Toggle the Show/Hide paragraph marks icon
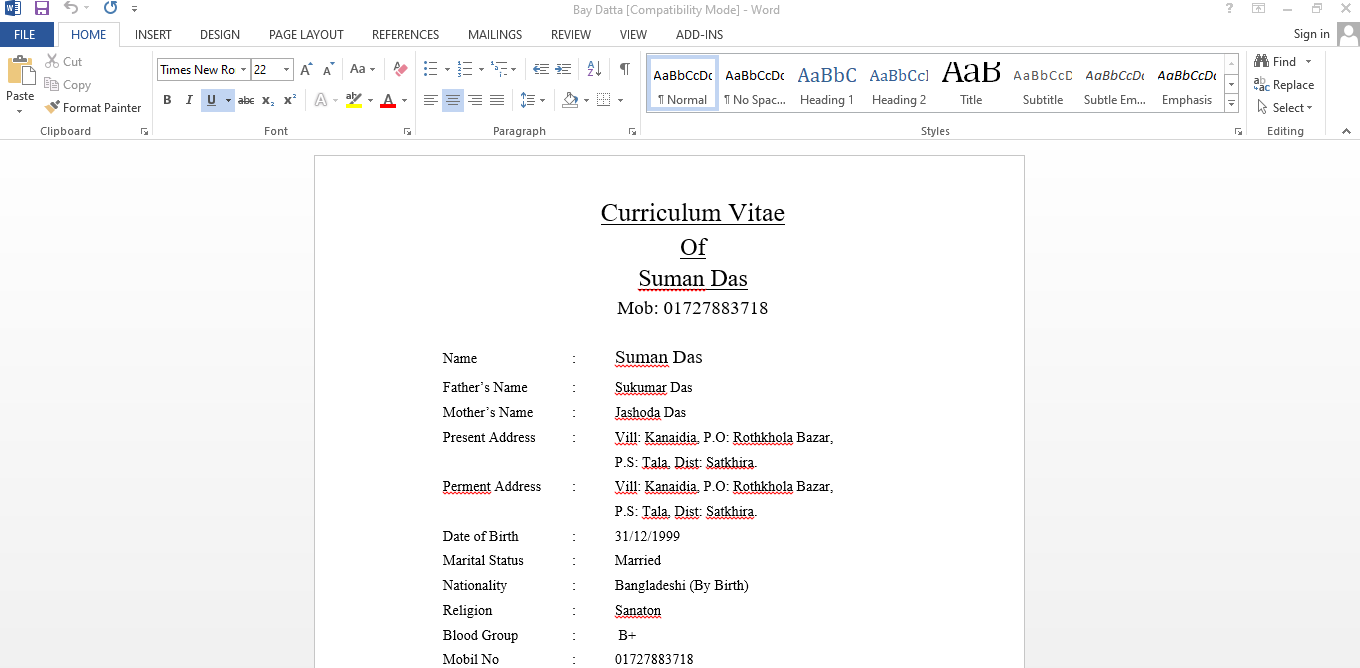Screen dimensions: 1360x668 tap(625, 69)
